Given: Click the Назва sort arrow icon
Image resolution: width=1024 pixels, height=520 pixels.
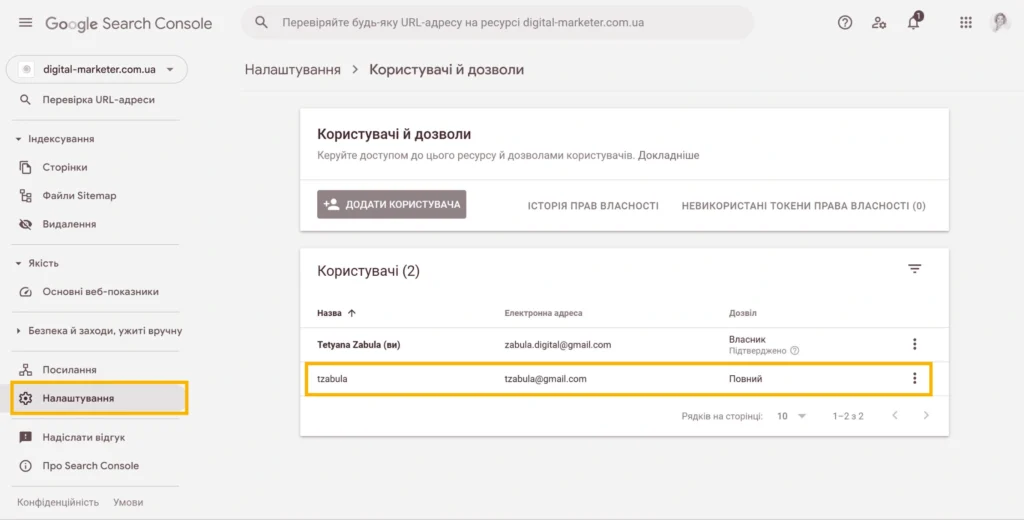Looking at the screenshot, I should point(352,313).
